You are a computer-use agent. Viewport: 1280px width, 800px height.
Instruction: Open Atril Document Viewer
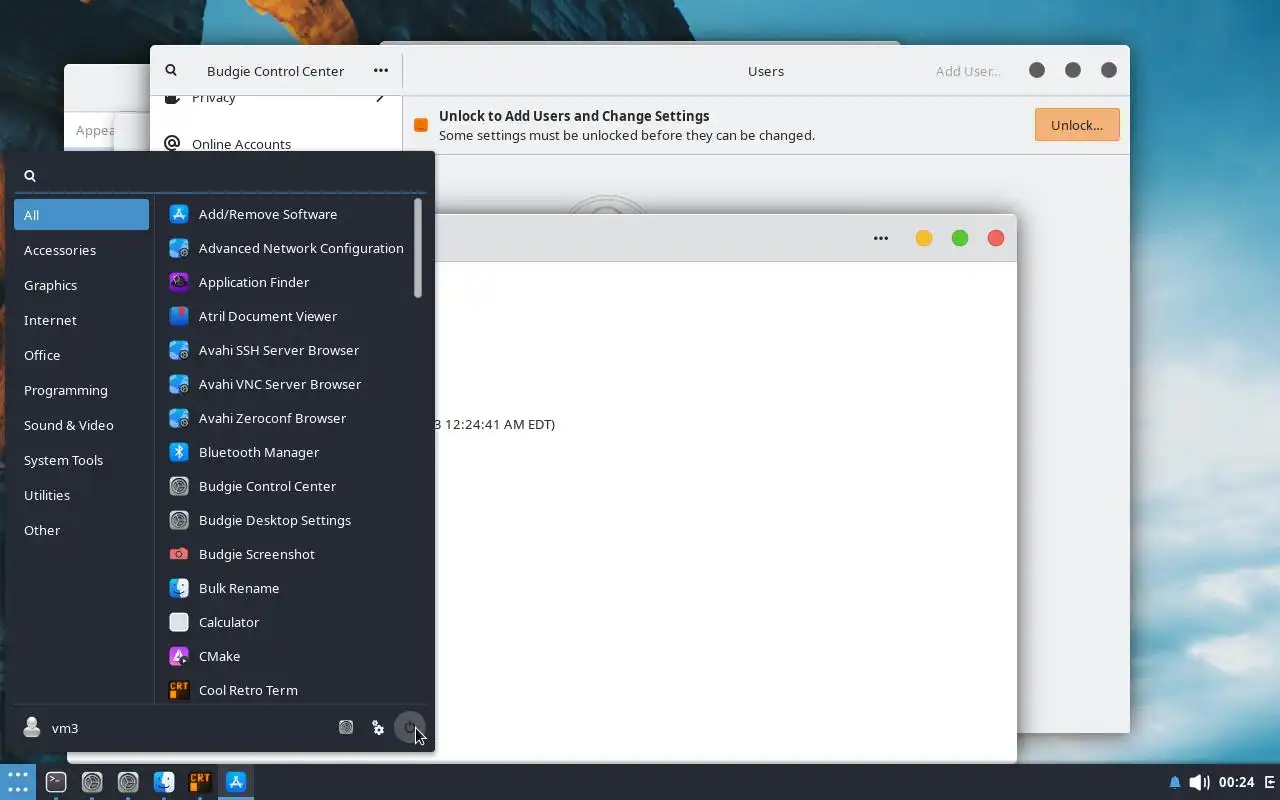click(285, 316)
